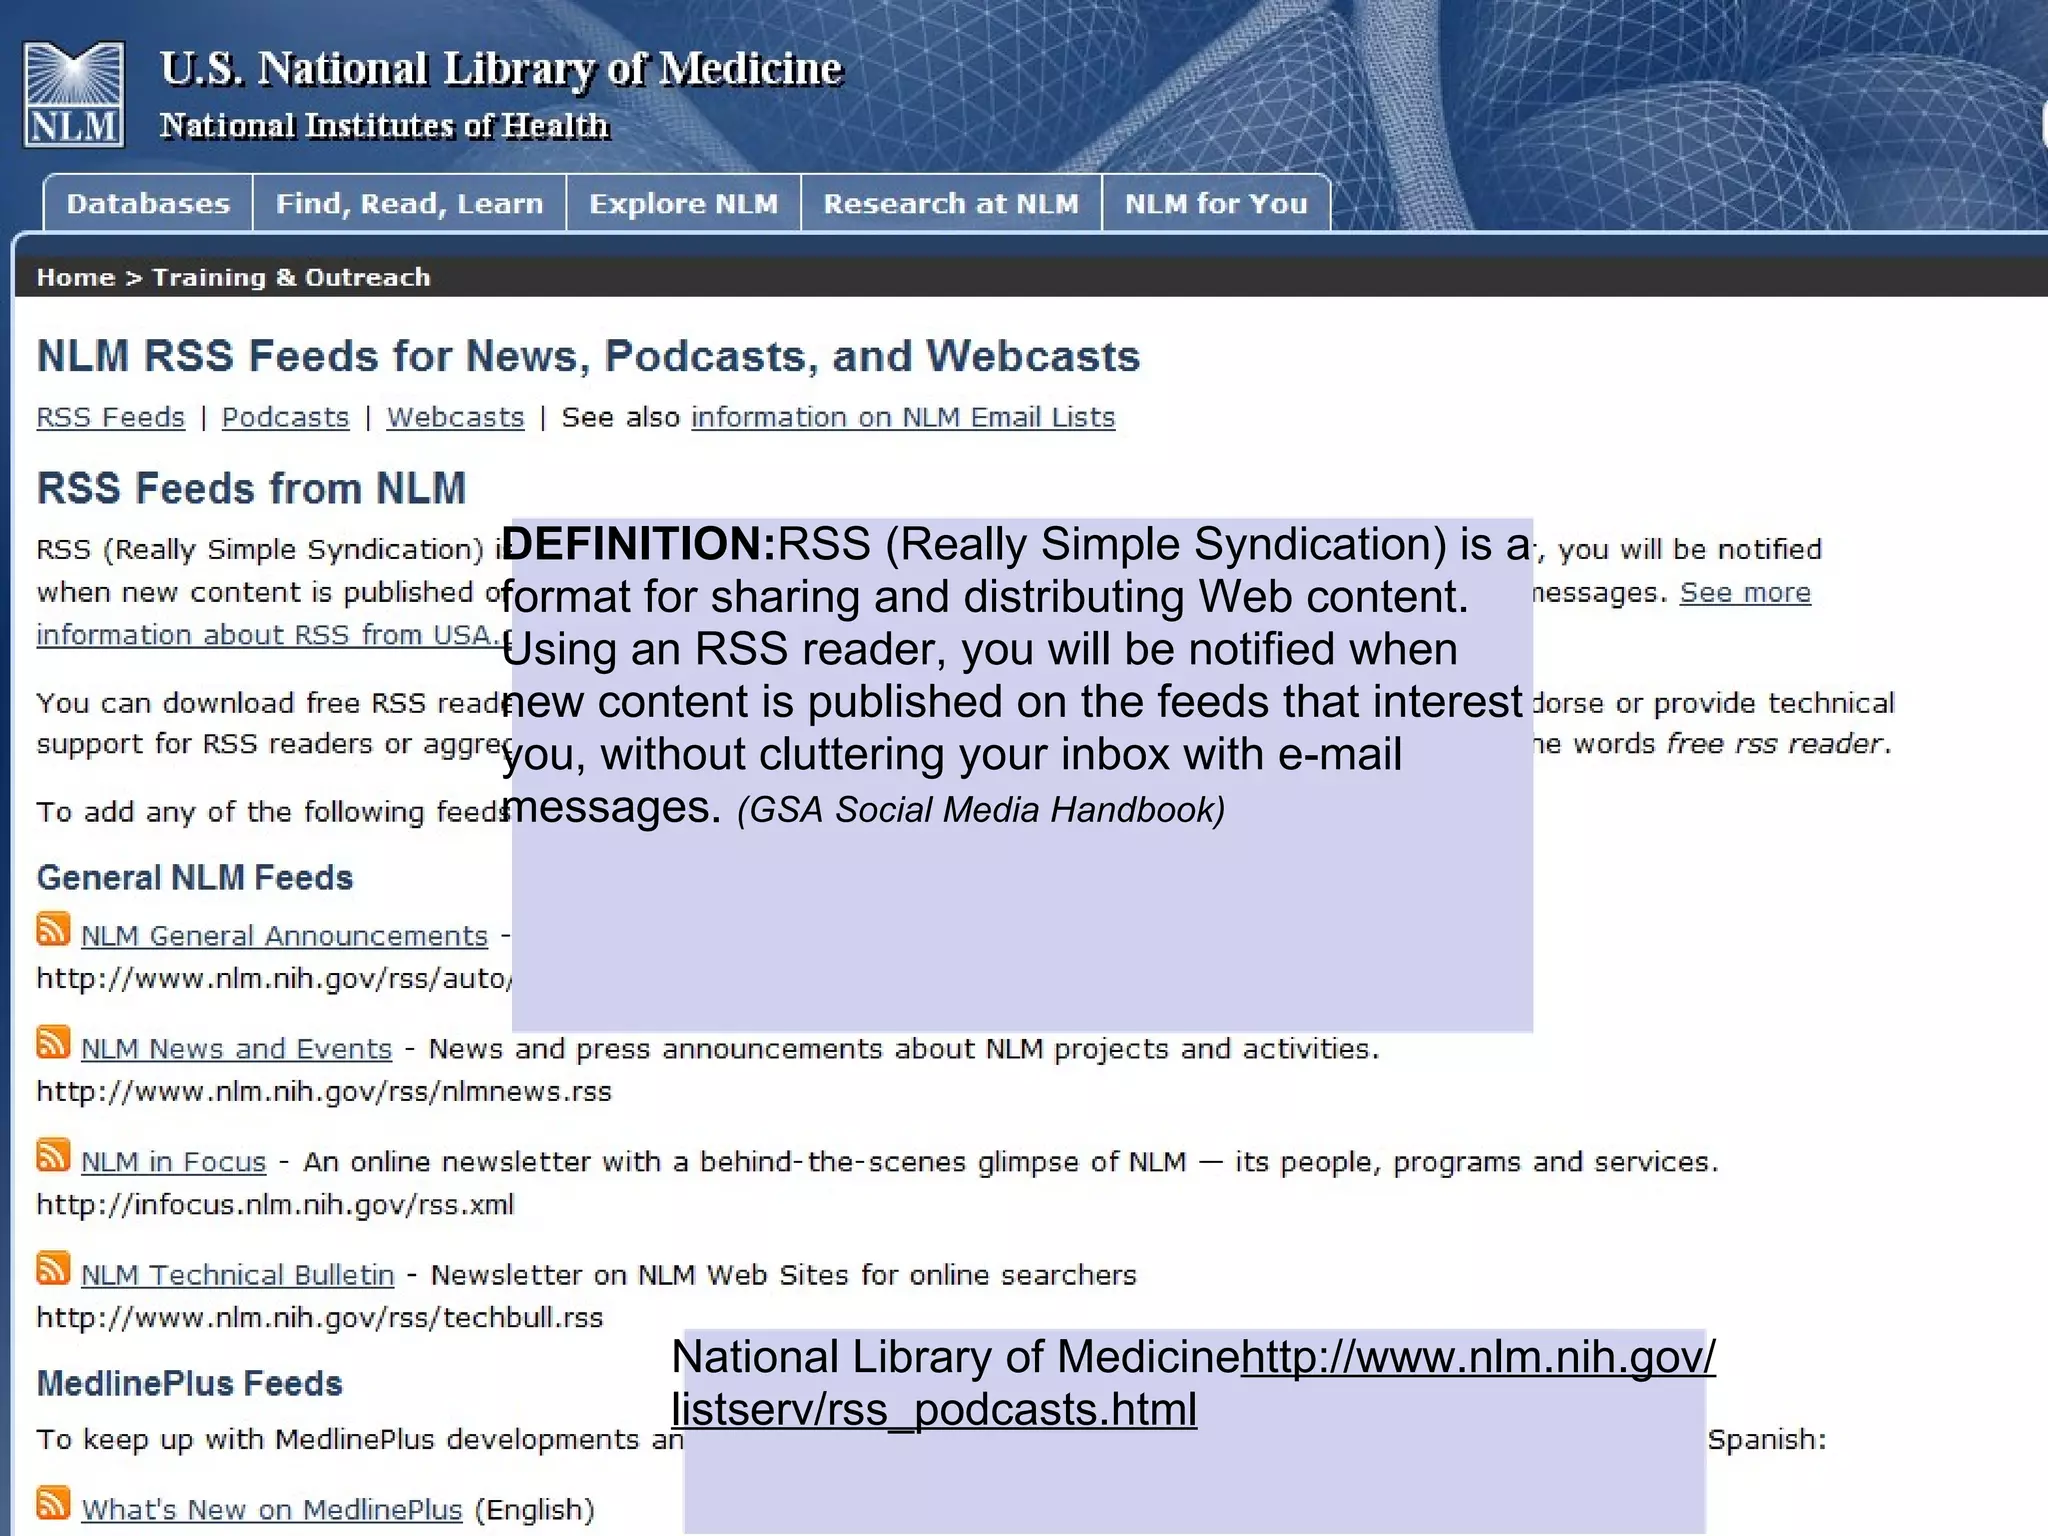
Task: Open the Databases tab
Action: point(148,203)
